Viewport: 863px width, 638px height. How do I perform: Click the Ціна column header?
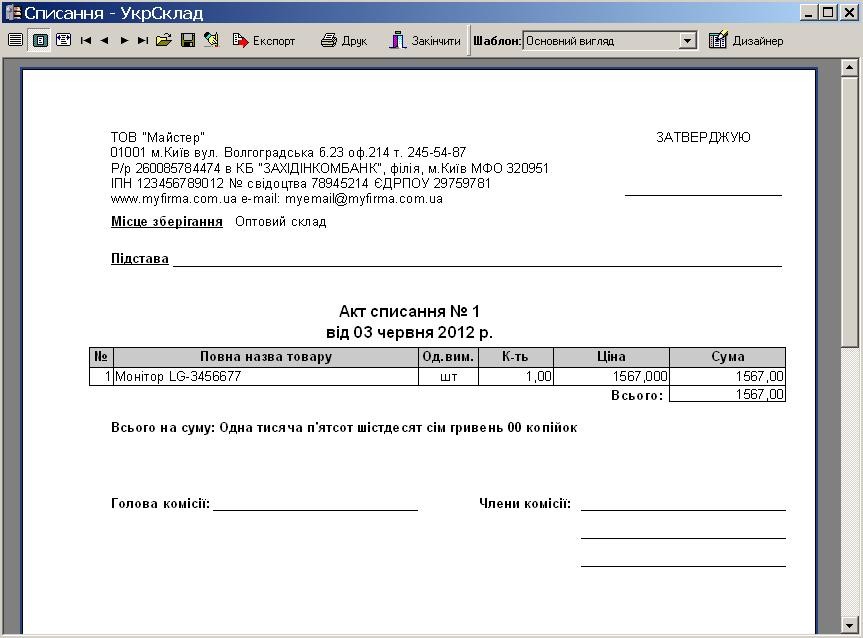(x=611, y=357)
